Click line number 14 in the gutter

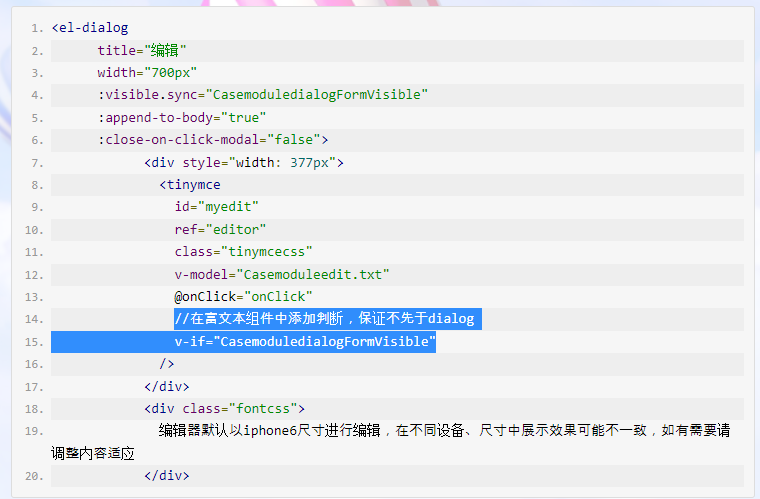pyautogui.click(x=34, y=319)
